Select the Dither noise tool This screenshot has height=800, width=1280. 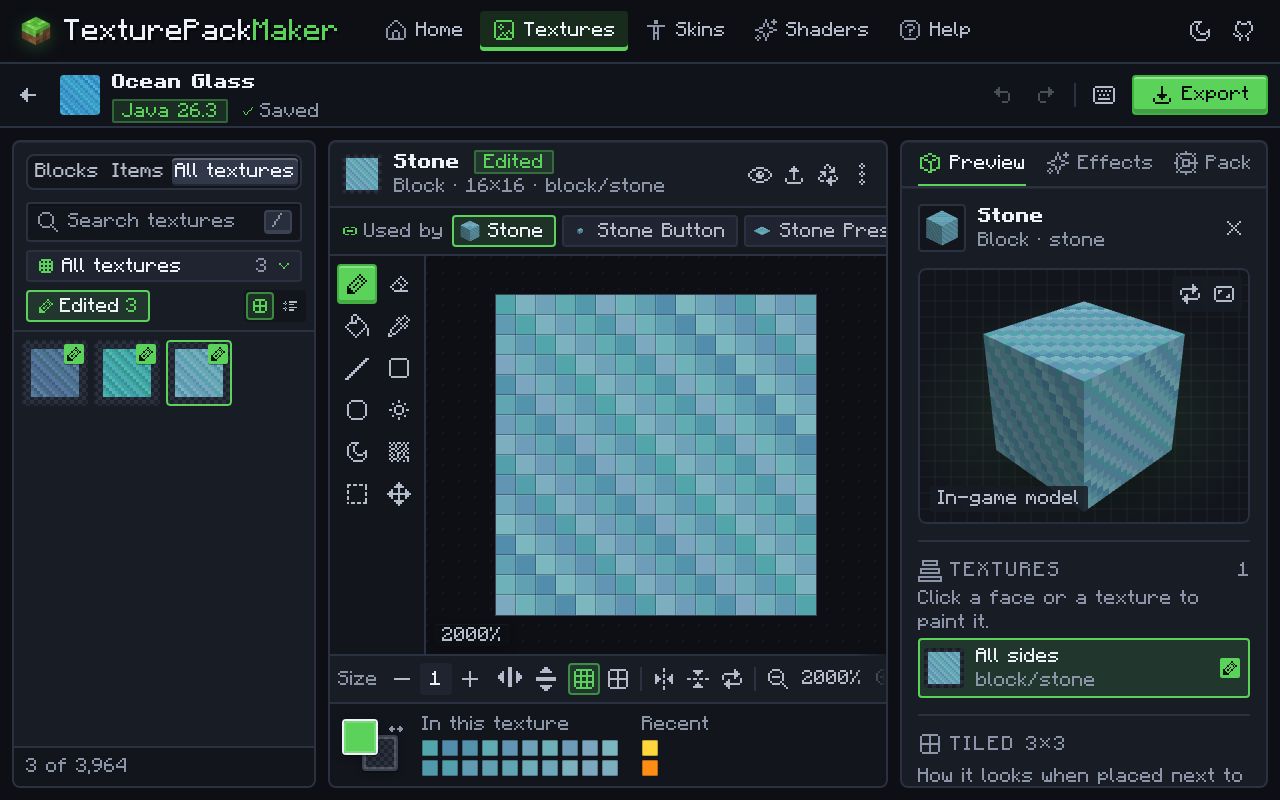click(399, 452)
